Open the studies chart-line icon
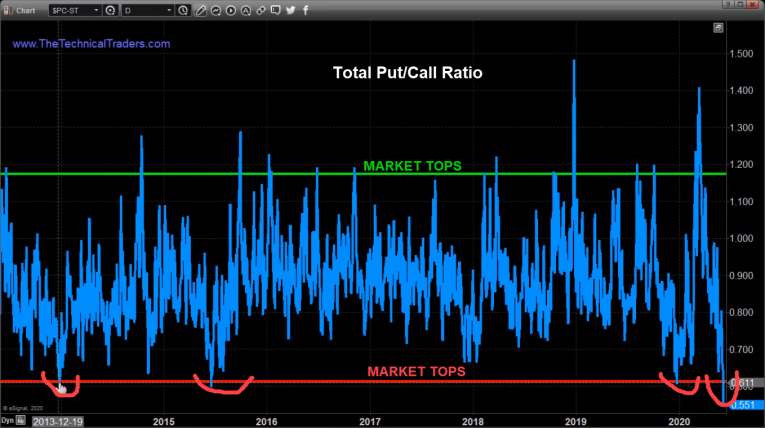This screenshot has height=428, width=765. pos(217,9)
